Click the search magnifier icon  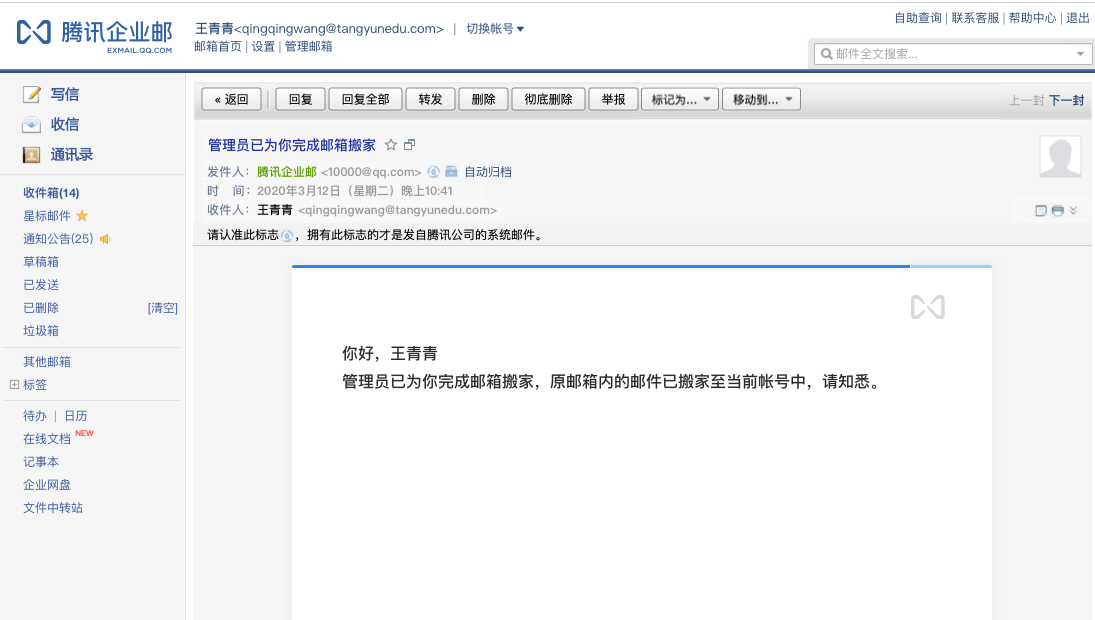[x=826, y=54]
